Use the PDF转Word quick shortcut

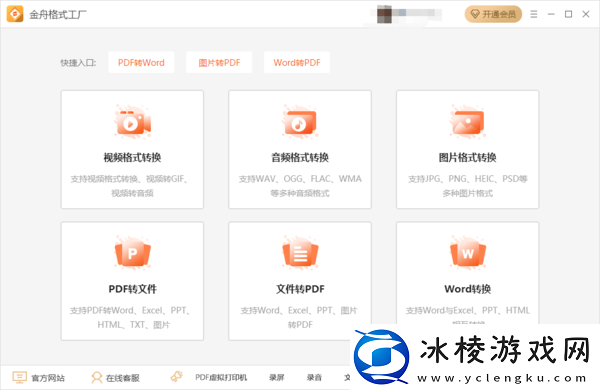[x=141, y=62]
